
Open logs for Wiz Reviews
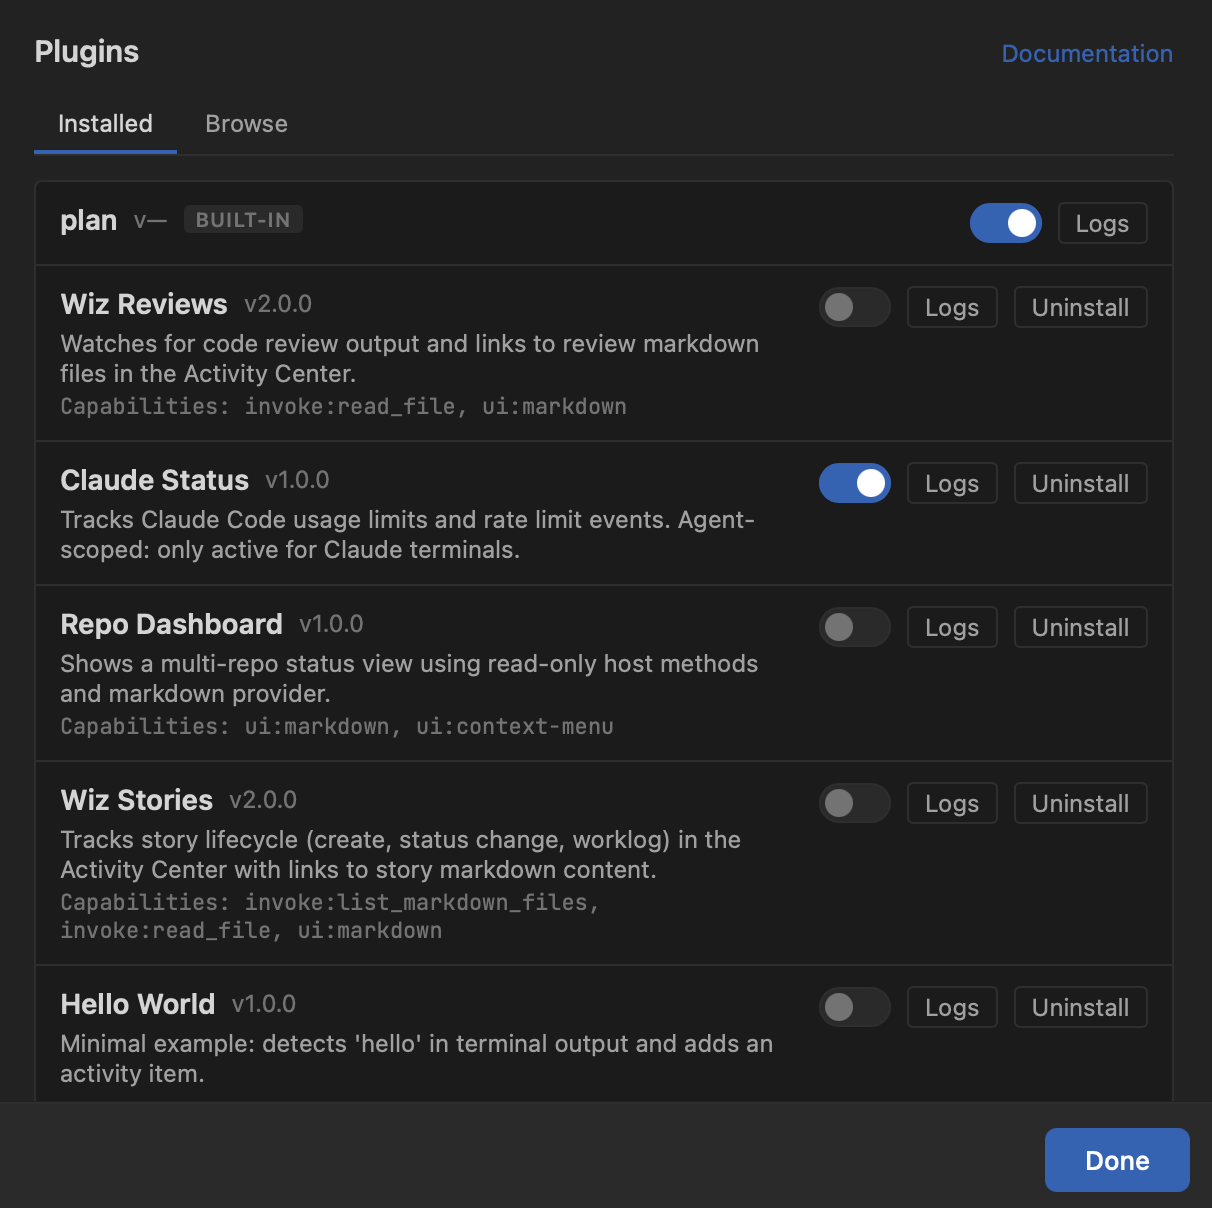pos(951,307)
